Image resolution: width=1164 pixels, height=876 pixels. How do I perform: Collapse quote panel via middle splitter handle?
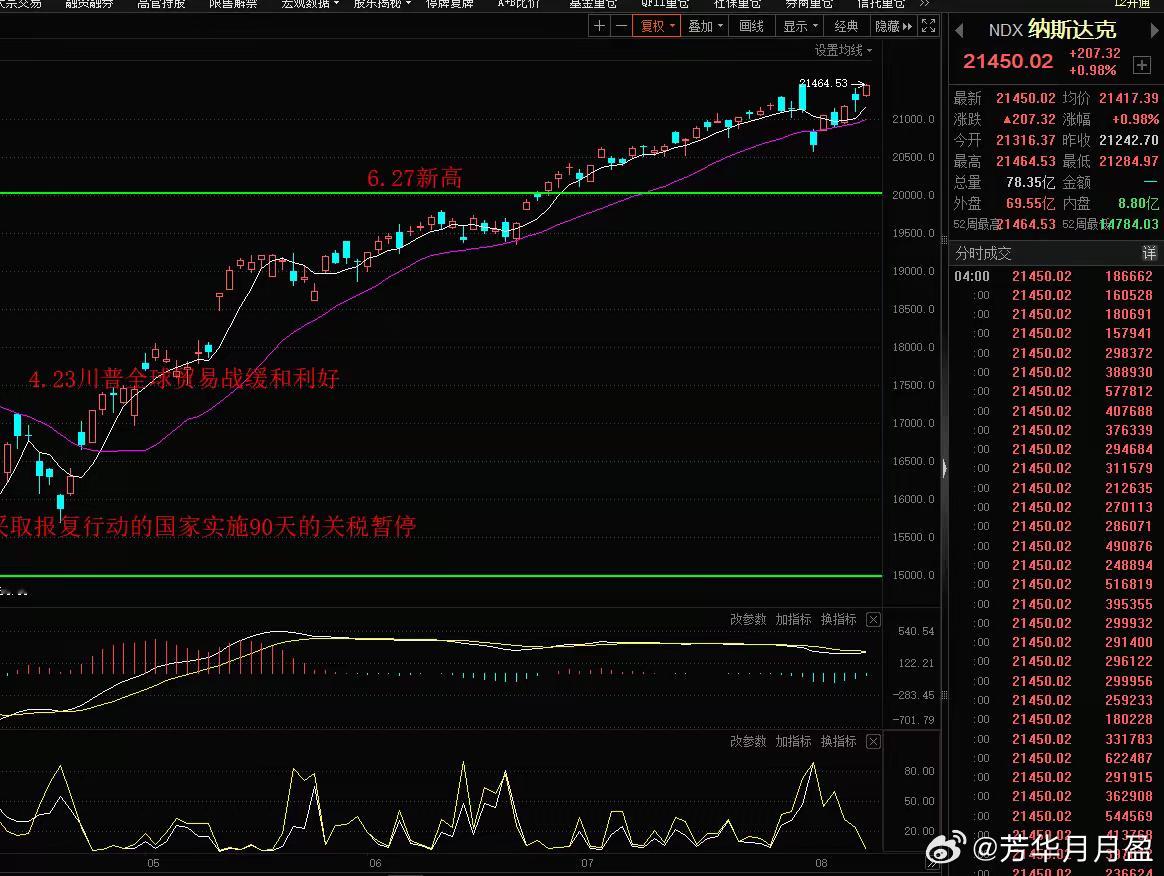(x=944, y=468)
